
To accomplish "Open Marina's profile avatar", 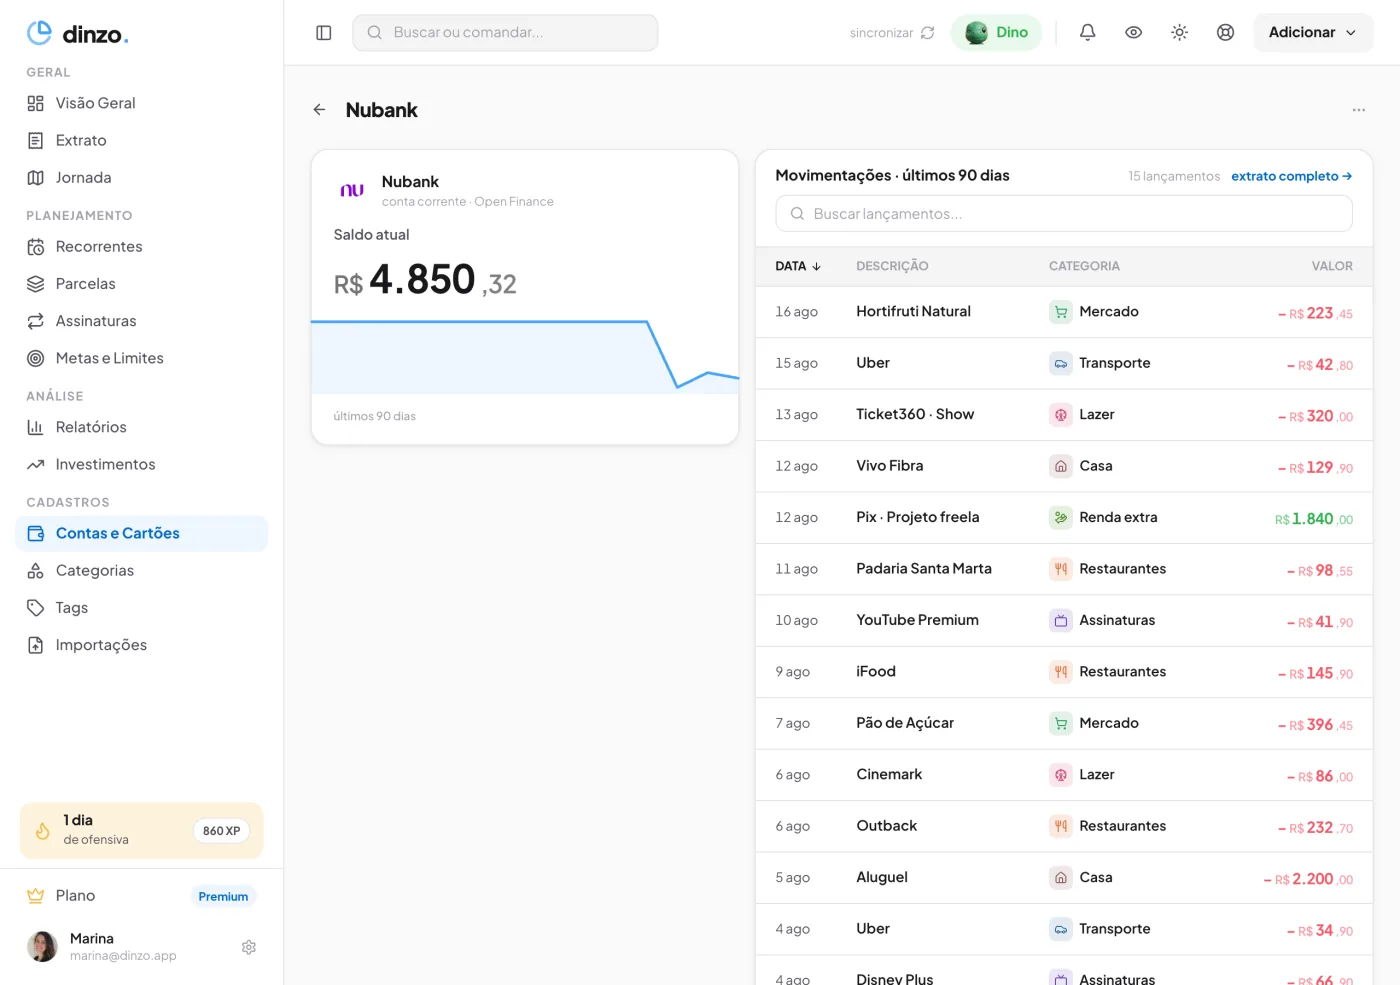I will click(42, 946).
